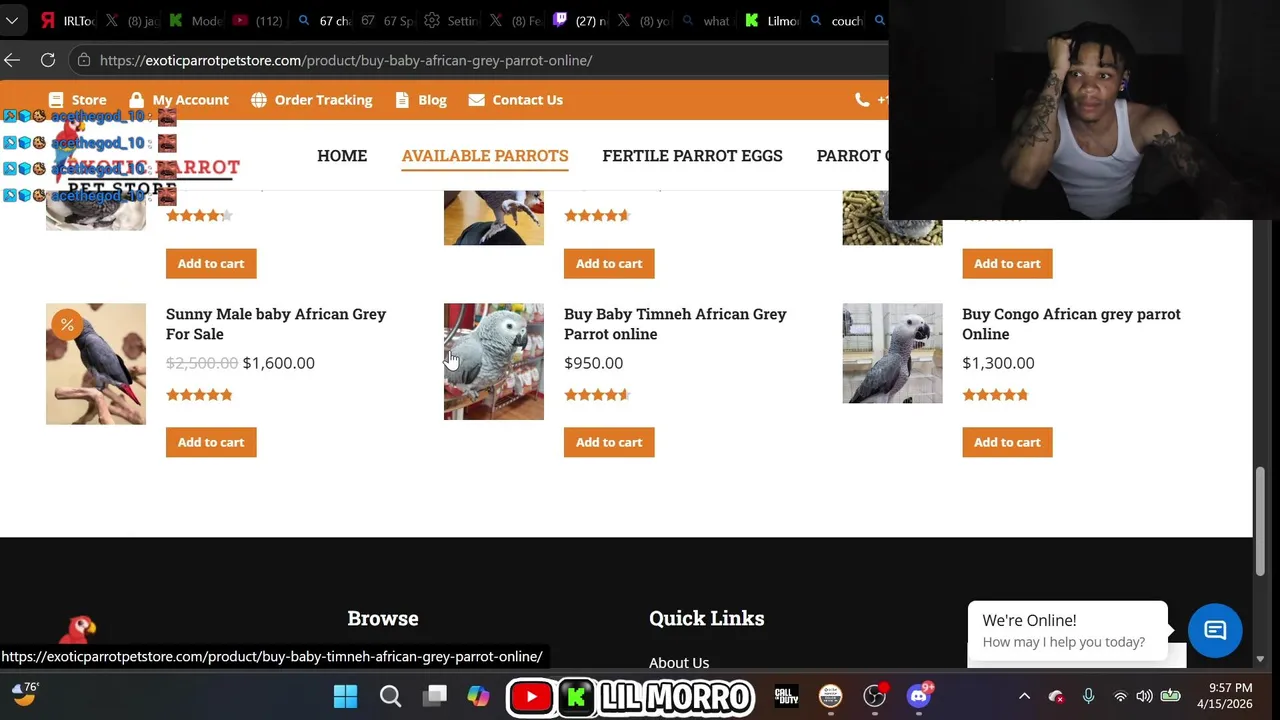Open the Store link in orange bar
1280x720 pixels.
(77, 100)
